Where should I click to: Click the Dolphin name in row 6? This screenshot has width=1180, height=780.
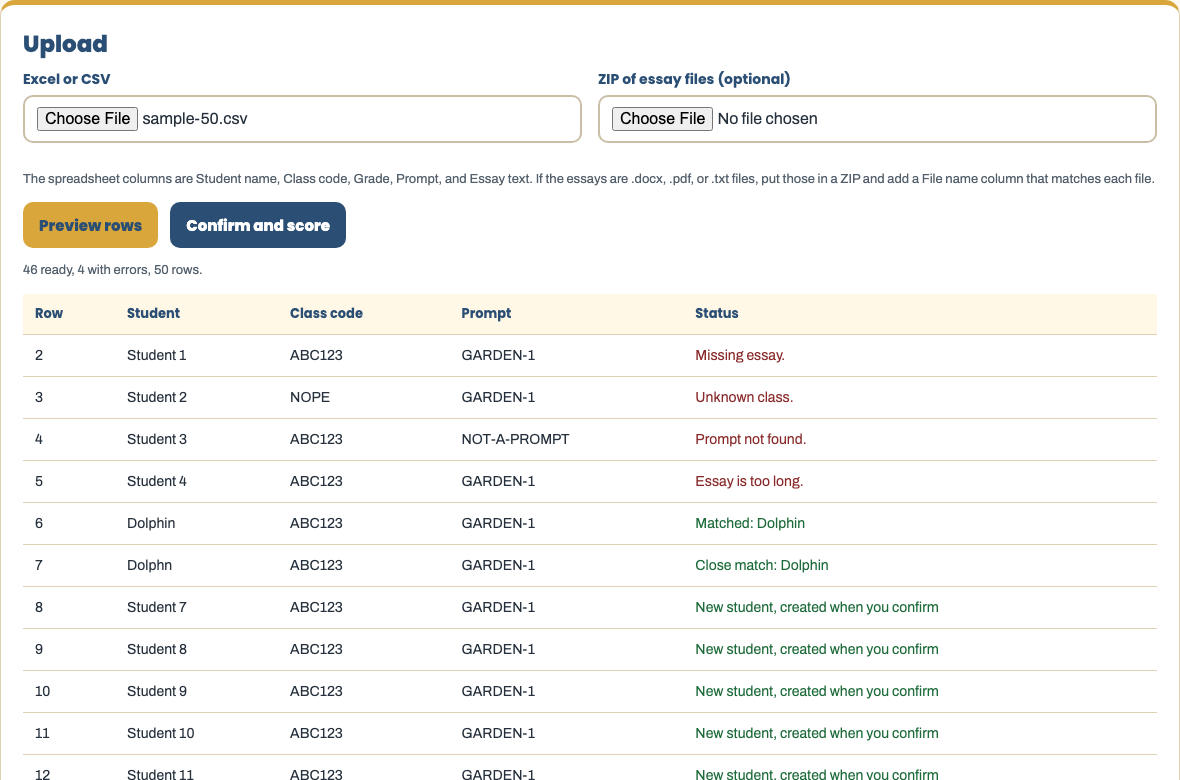pyautogui.click(x=151, y=523)
